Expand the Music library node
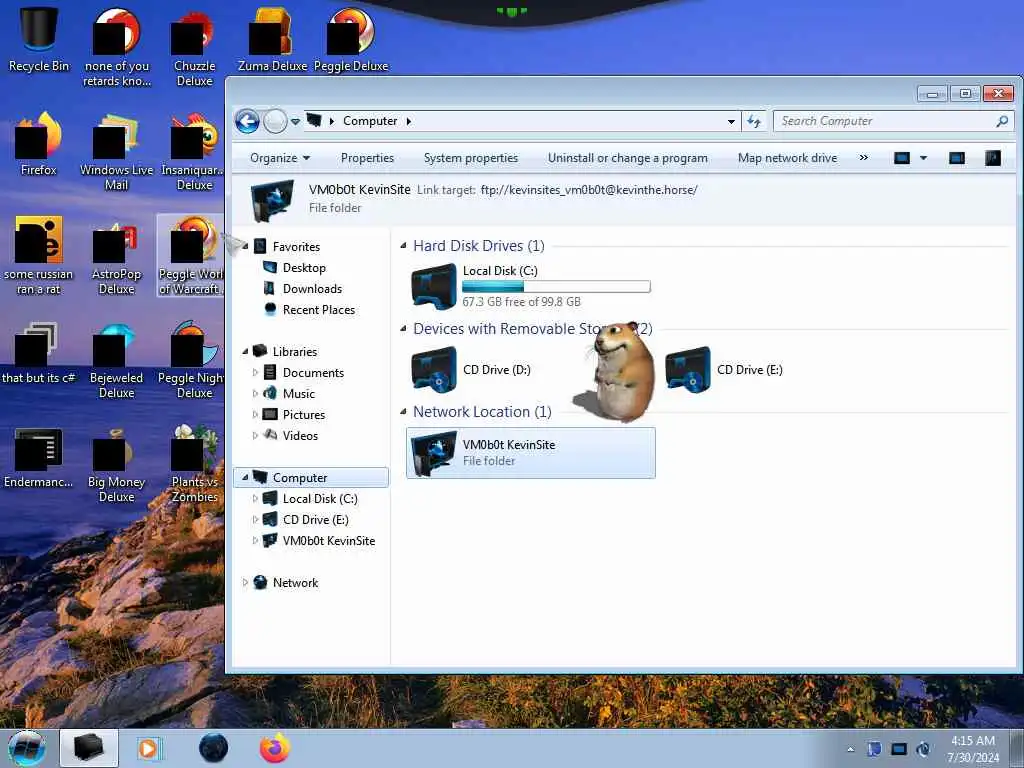 tap(255, 393)
